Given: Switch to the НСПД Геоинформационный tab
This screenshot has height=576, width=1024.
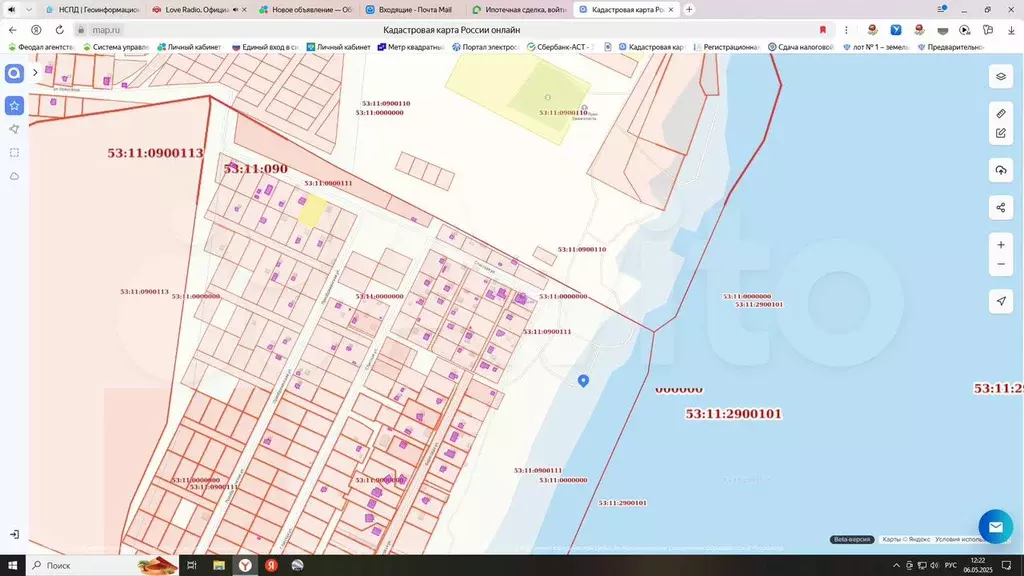Looking at the screenshot, I should coord(93,10).
